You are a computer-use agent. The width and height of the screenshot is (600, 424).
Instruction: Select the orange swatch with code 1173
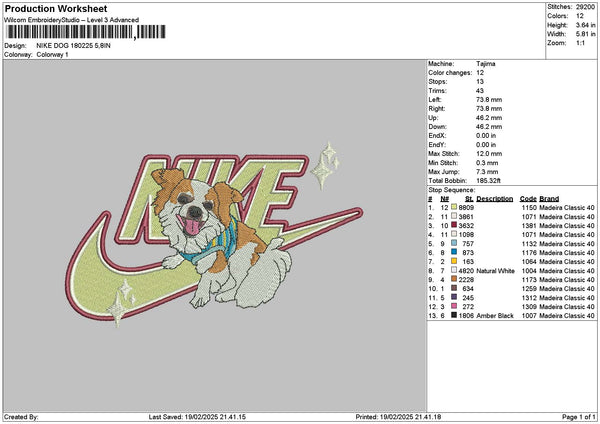pyautogui.click(x=454, y=279)
